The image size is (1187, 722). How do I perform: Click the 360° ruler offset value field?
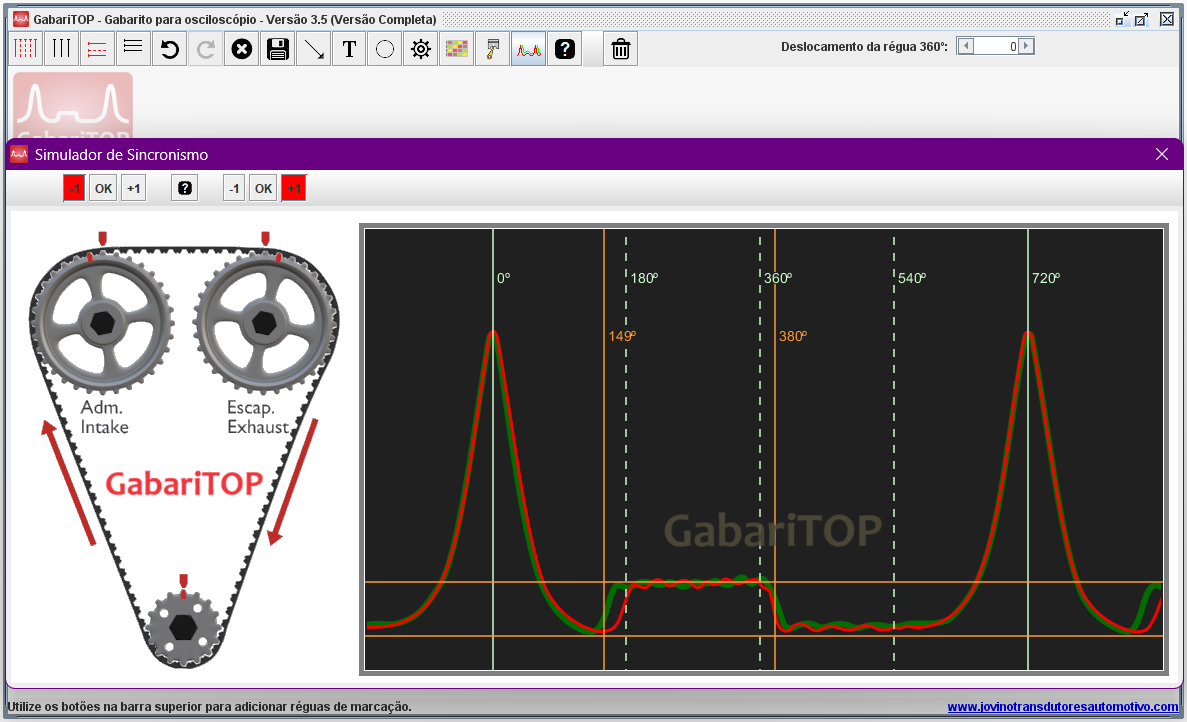pos(995,46)
